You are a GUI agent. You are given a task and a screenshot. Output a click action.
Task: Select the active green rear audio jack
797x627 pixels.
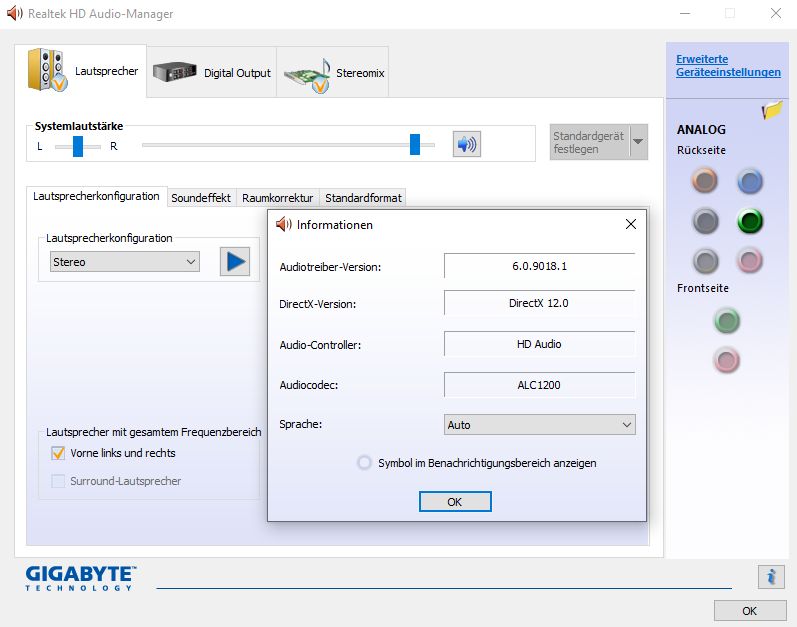pos(750,221)
